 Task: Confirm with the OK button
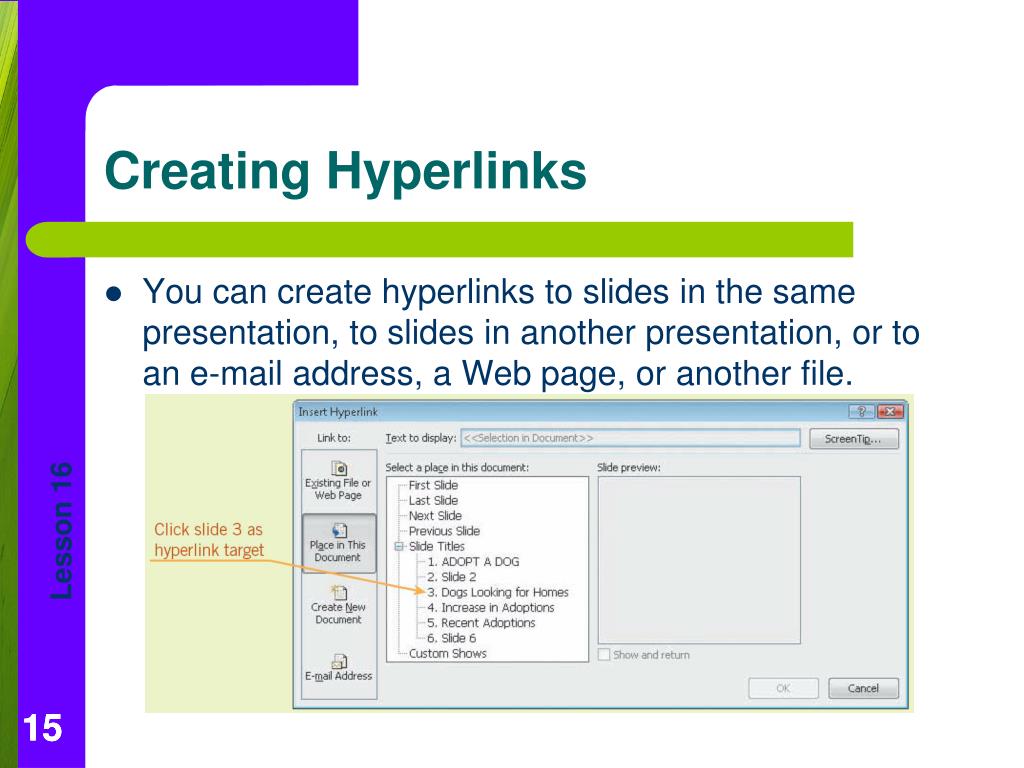[x=783, y=688]
